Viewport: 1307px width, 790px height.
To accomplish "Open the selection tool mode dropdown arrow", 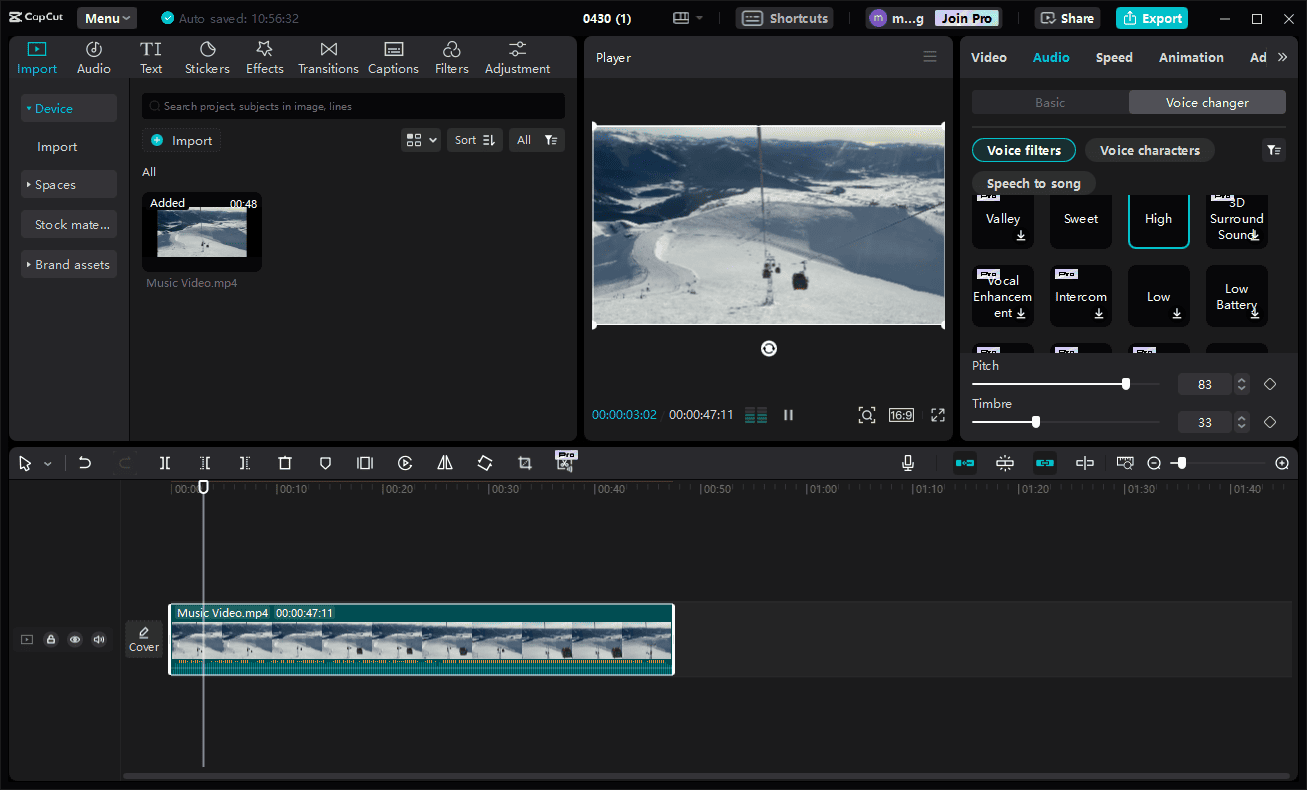I will (x=47, y=464).
